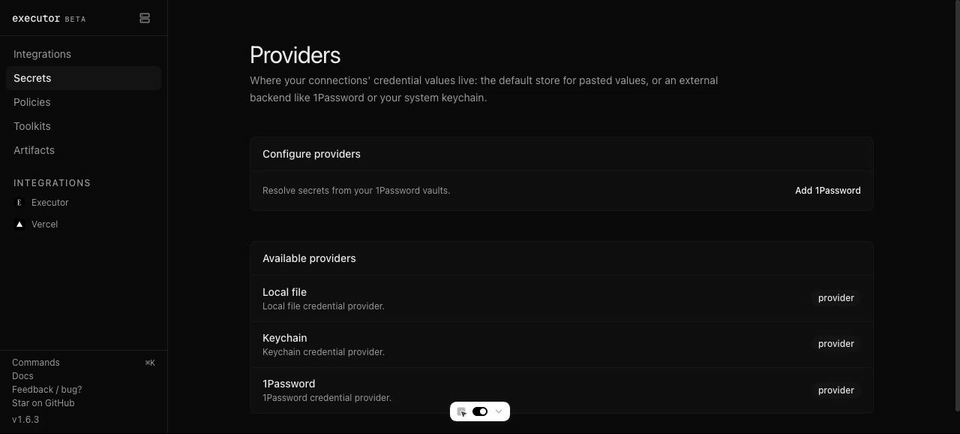Click the sidebar collapse icon beside executor logo
Screen dimensions: 960x434
click(x=144, y=18)
